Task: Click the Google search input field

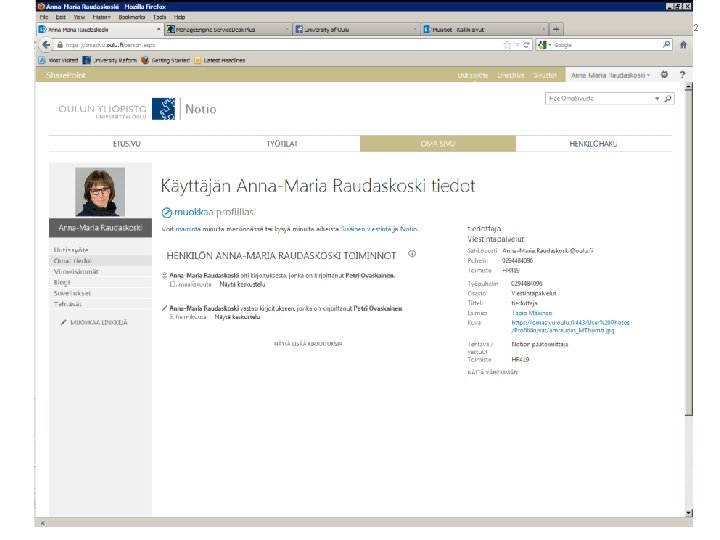Action: tap(606, 45)
